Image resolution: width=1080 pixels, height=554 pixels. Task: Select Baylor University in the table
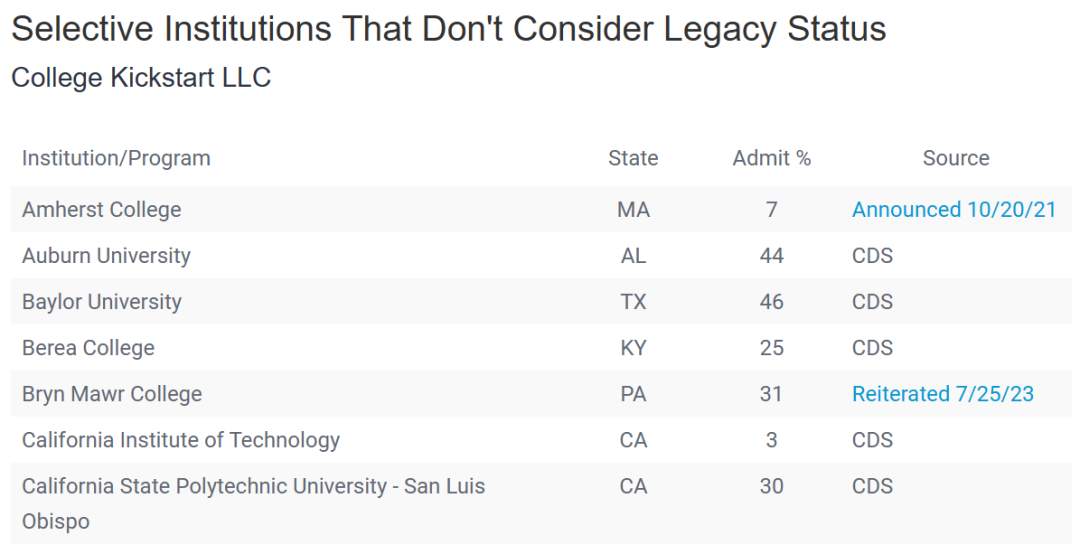pos(102,302)
